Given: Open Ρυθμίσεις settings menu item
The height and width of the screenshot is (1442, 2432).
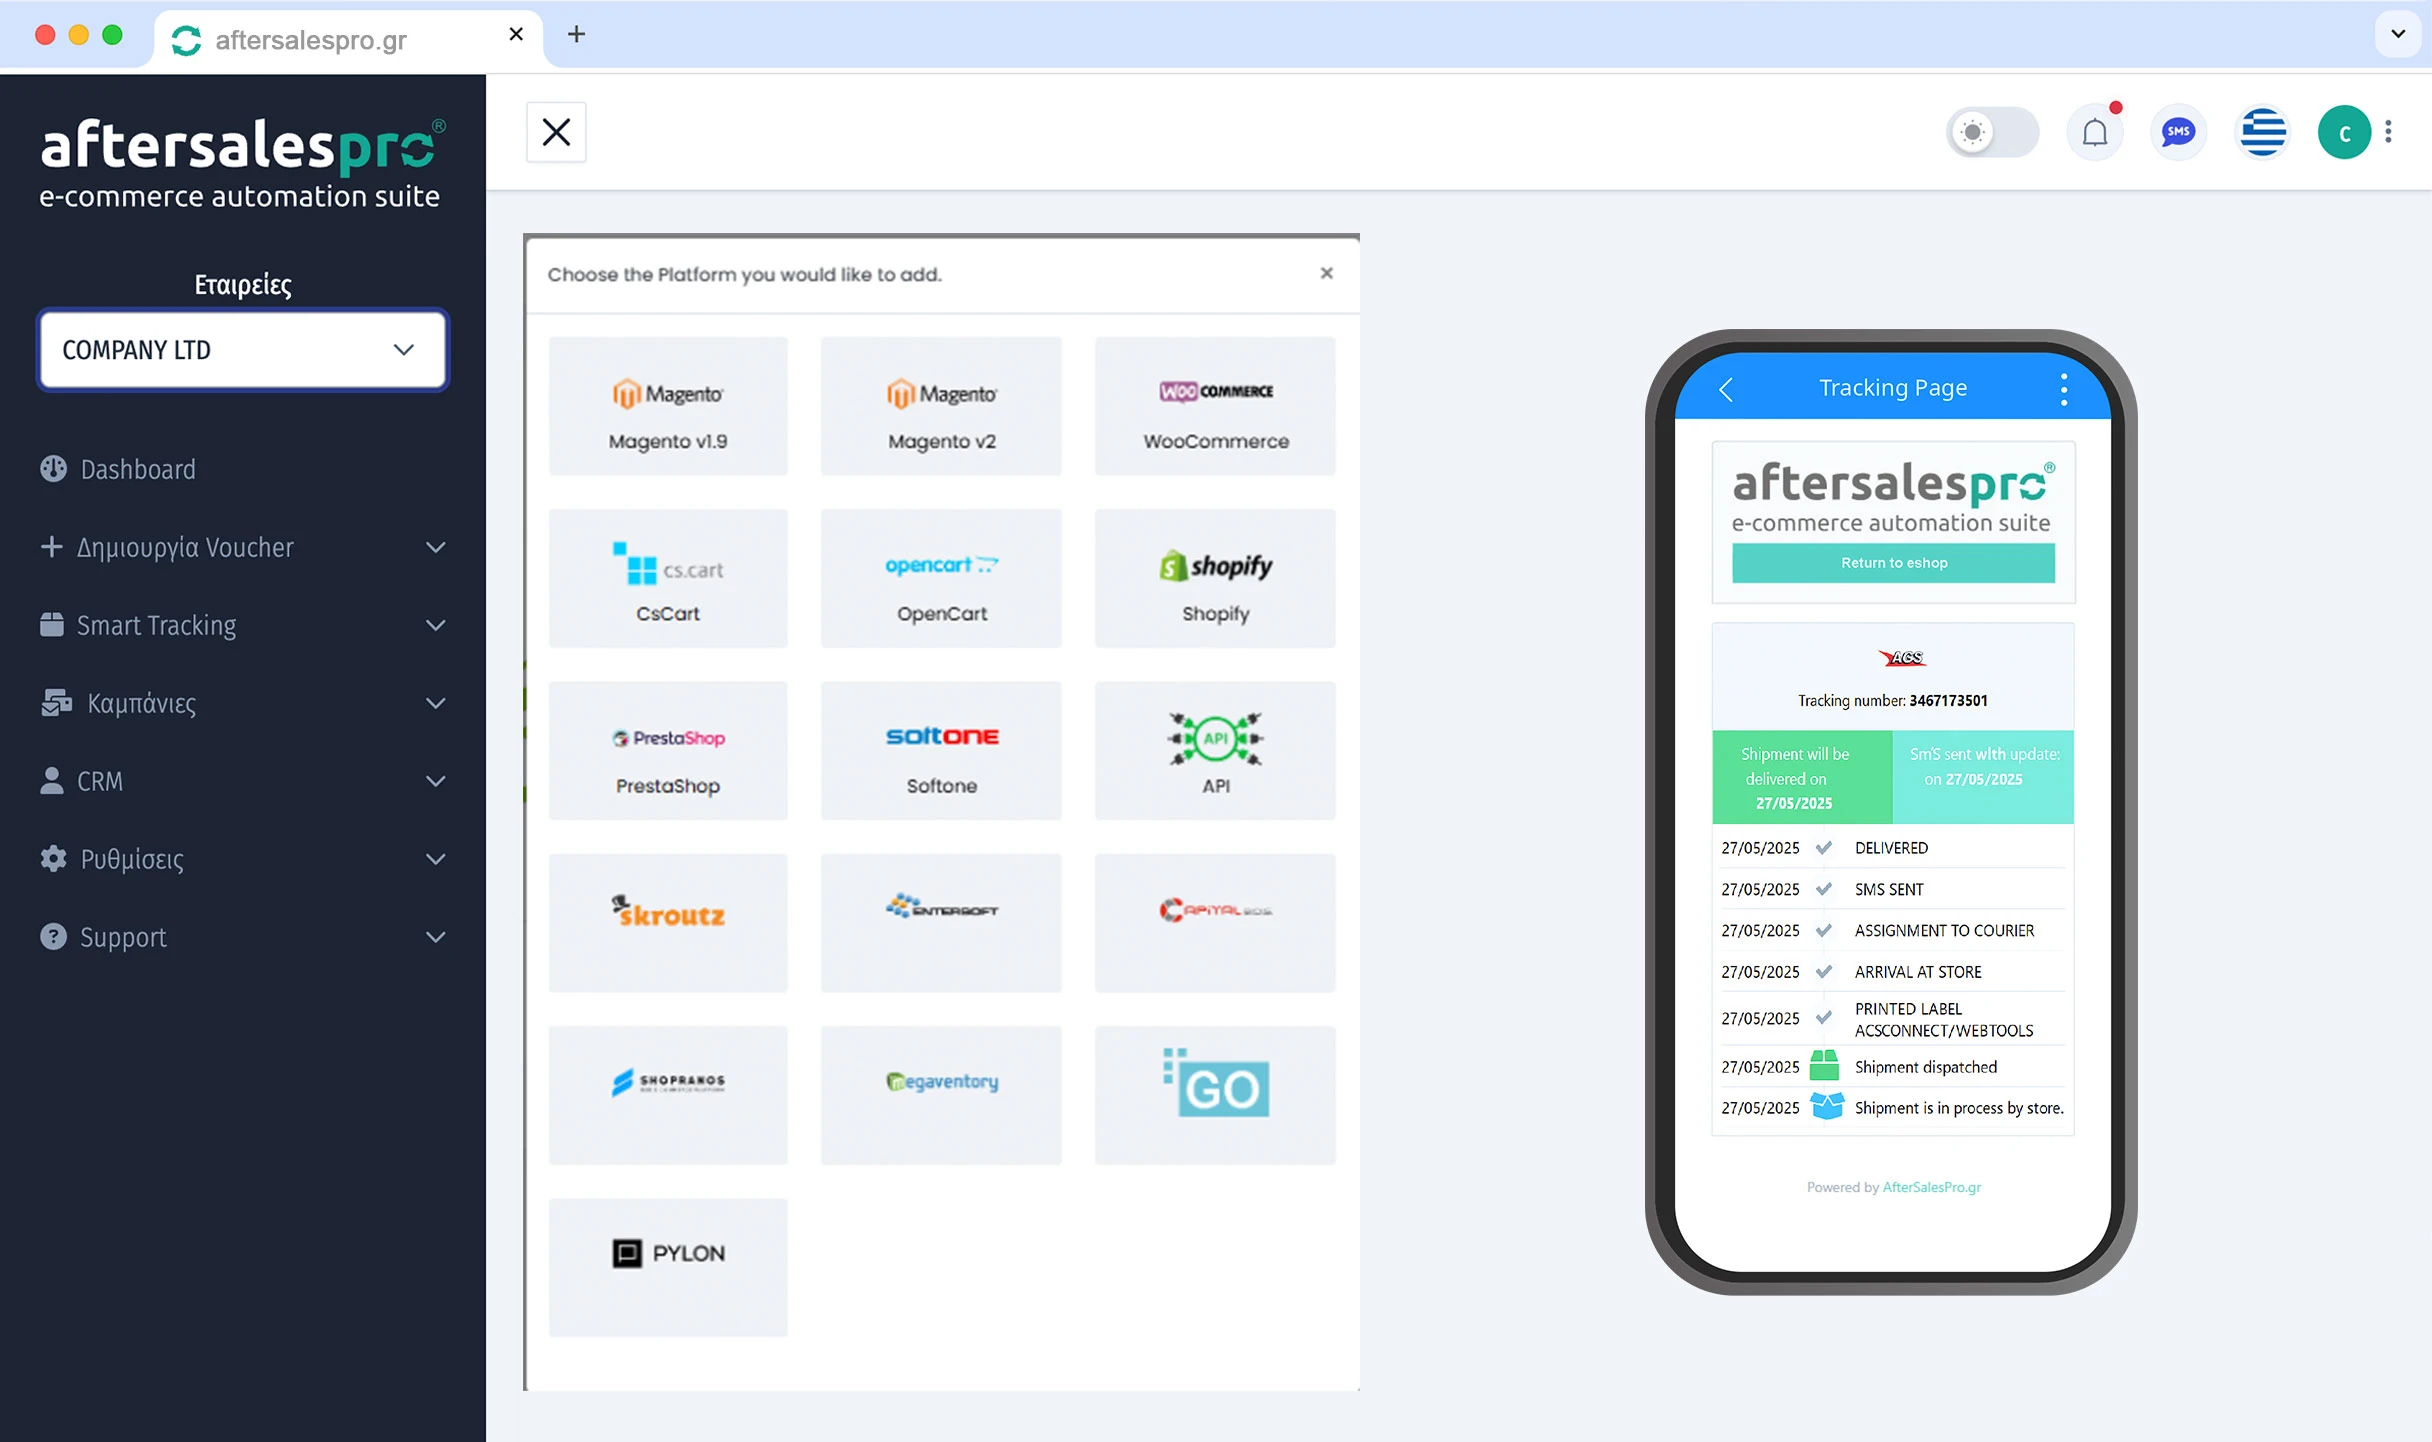Looking at the screenshot, I should coord(243,859).
